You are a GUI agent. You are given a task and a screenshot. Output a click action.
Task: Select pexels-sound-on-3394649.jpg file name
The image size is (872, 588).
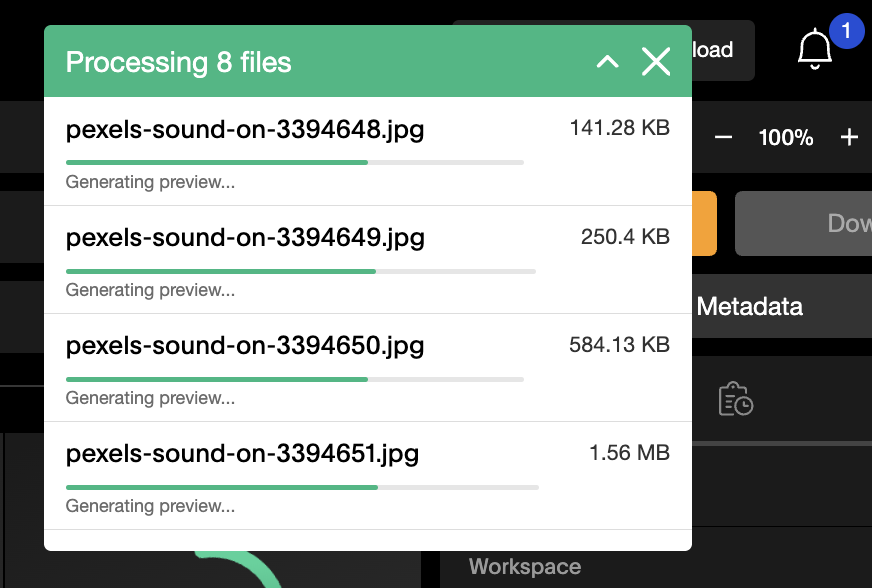click(245, 238)
